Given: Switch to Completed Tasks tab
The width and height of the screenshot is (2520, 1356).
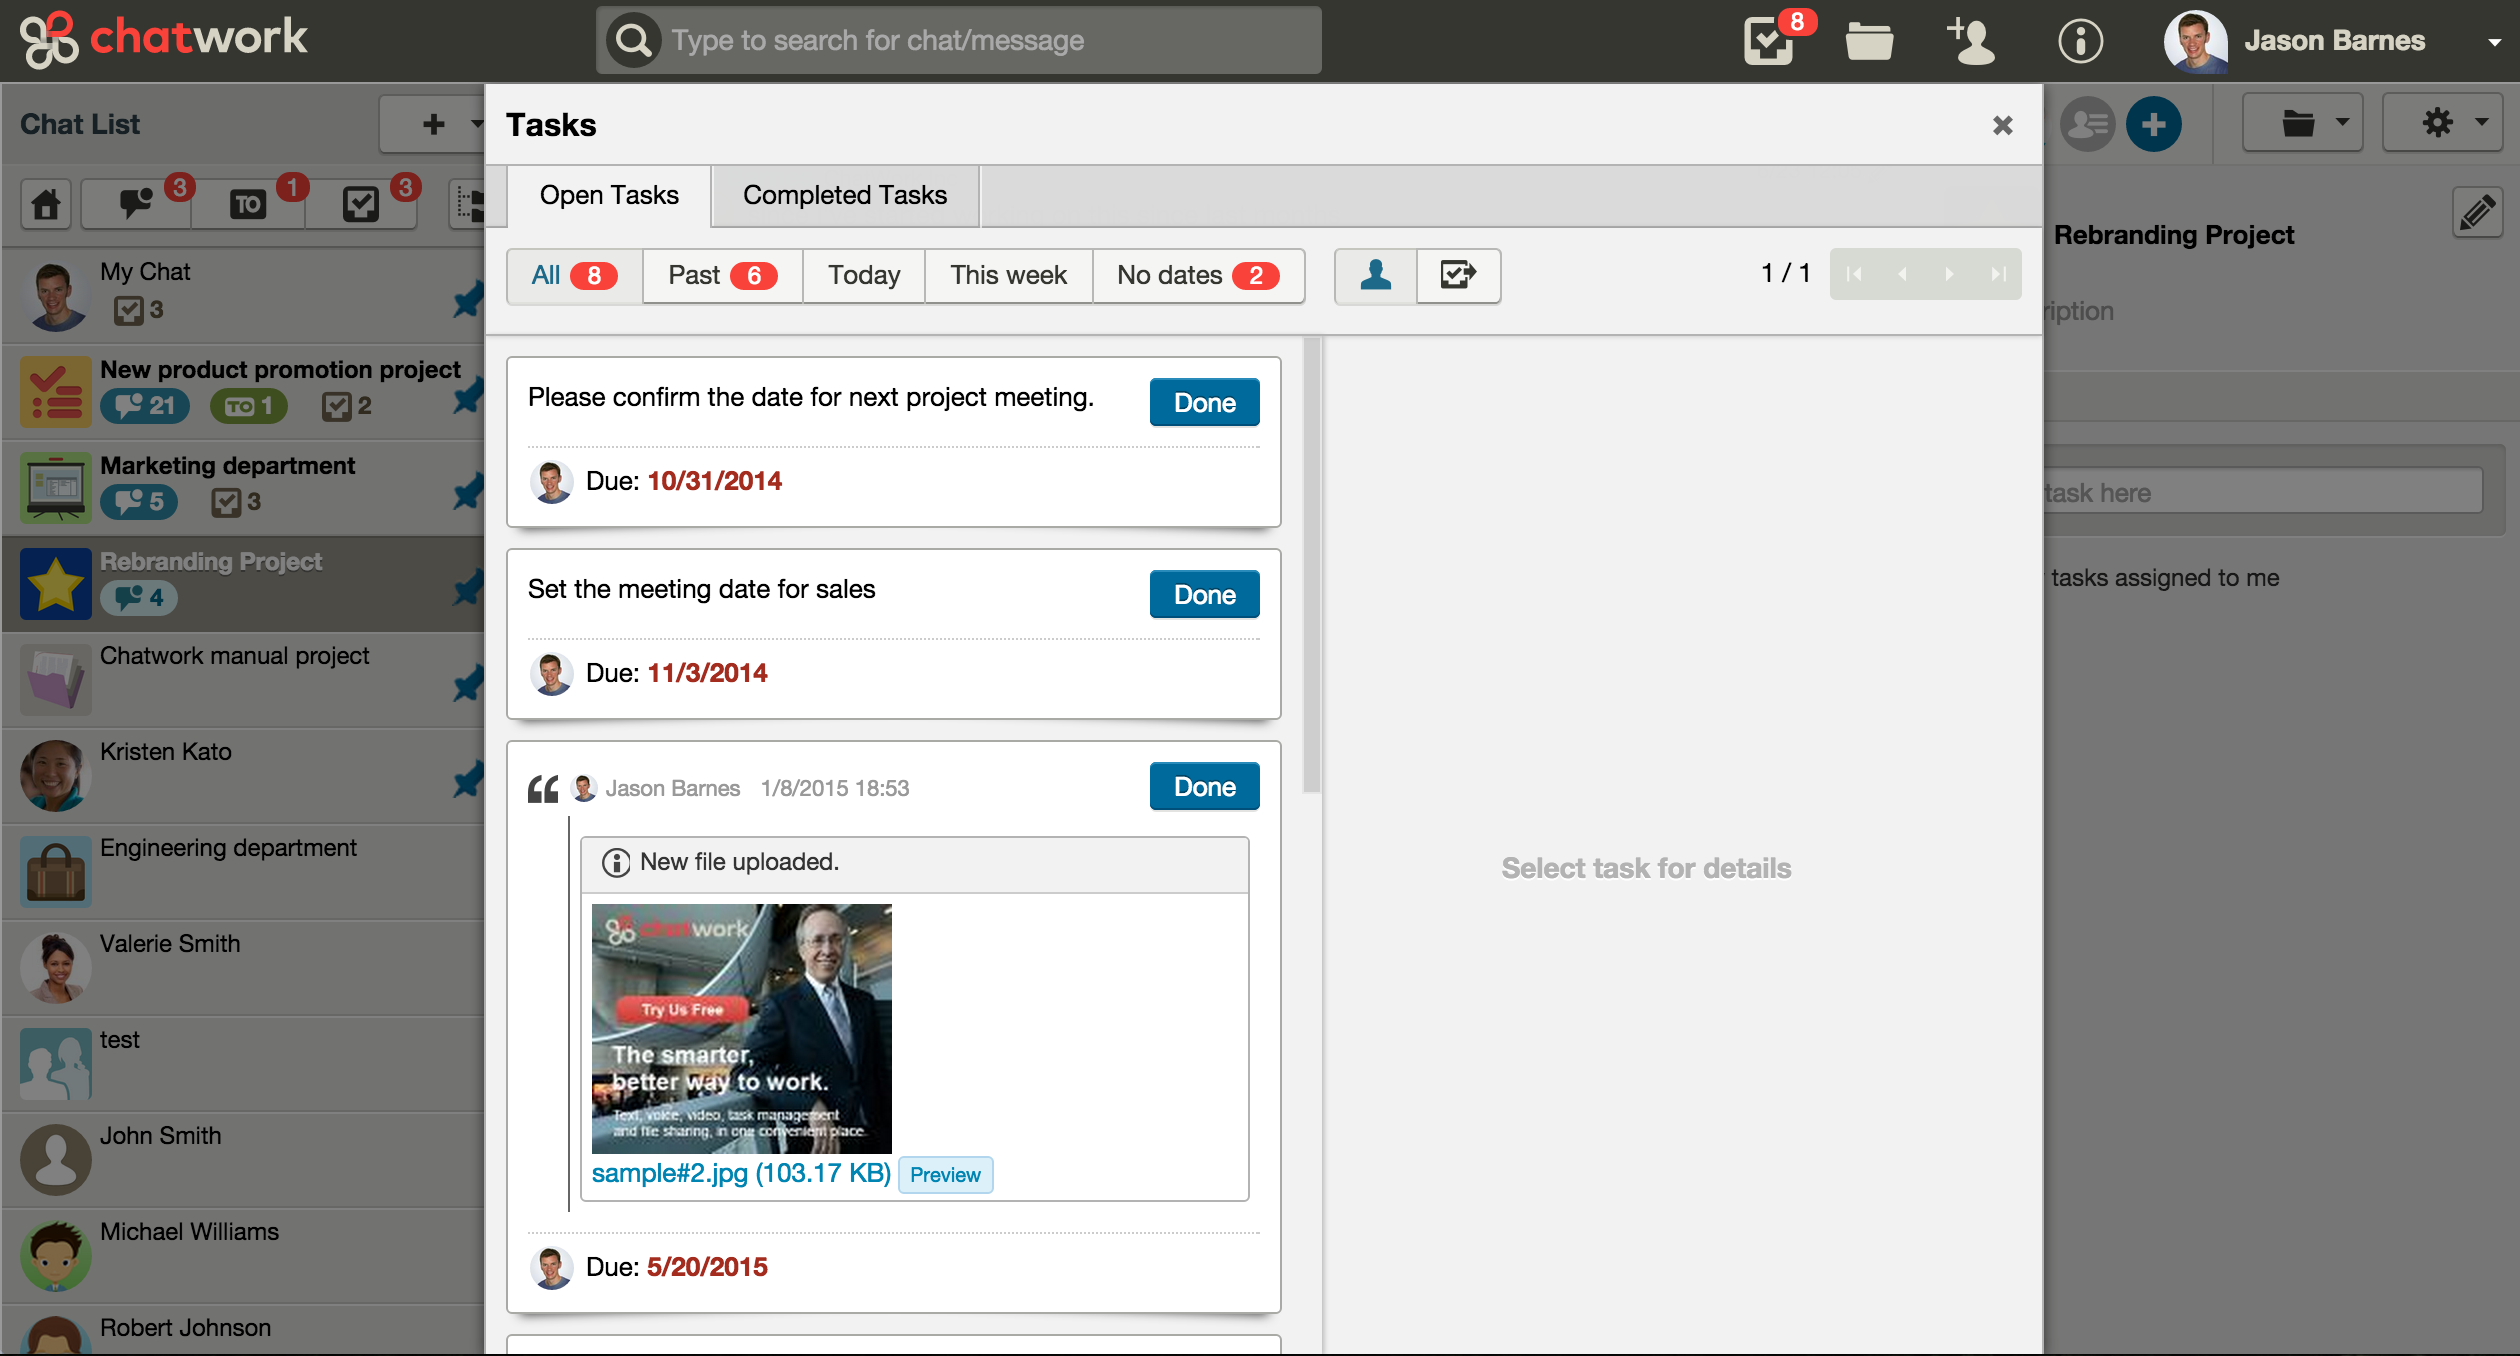Looking at the screenshot, I should (844, 195).
